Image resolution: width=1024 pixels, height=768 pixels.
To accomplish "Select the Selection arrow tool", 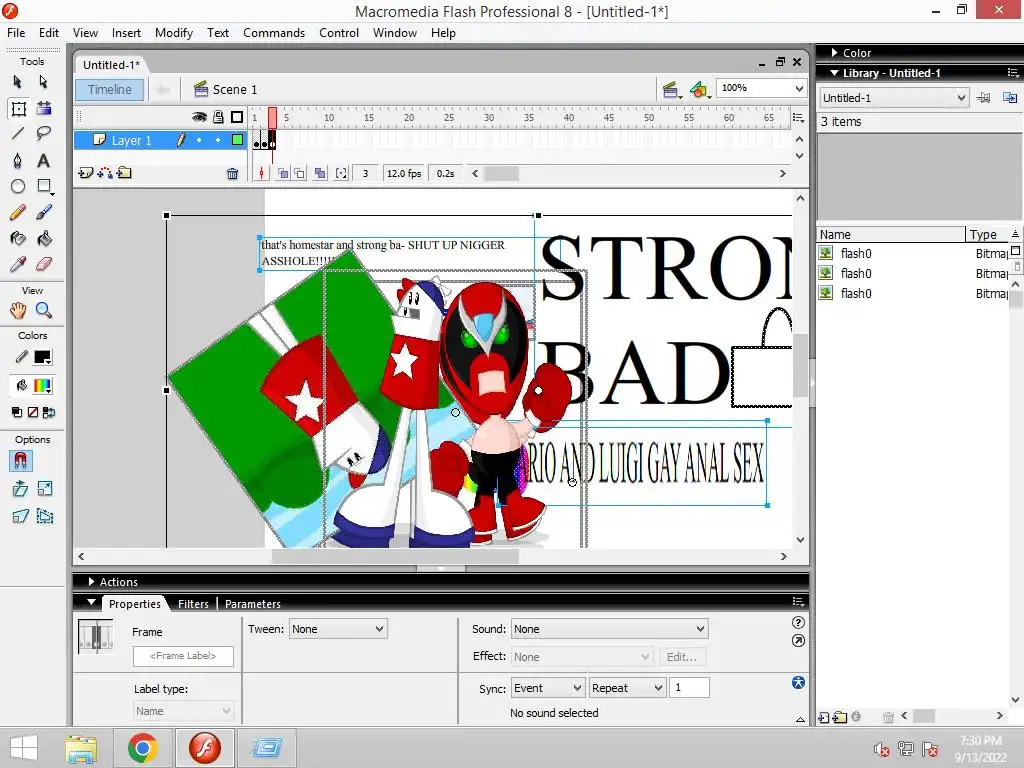I will tap(18, 82).
